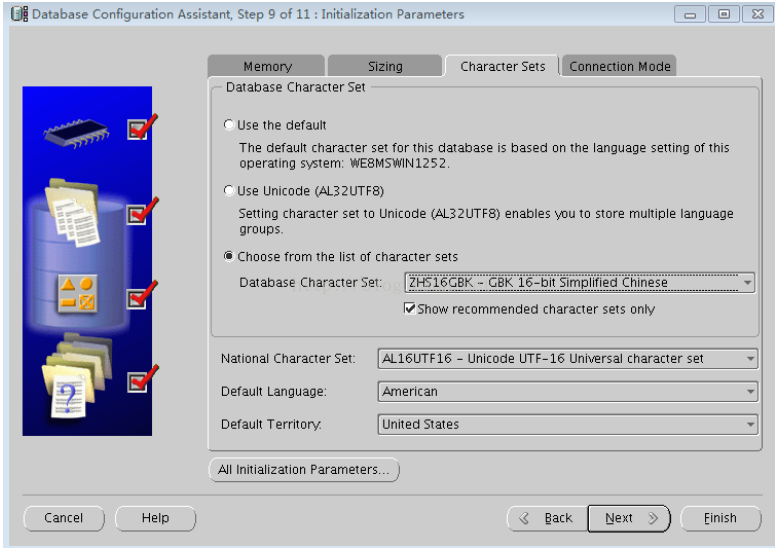This screenshot has width=775, height=548.
Task: Click the Cancel button
Action: (x=64, y=518)
